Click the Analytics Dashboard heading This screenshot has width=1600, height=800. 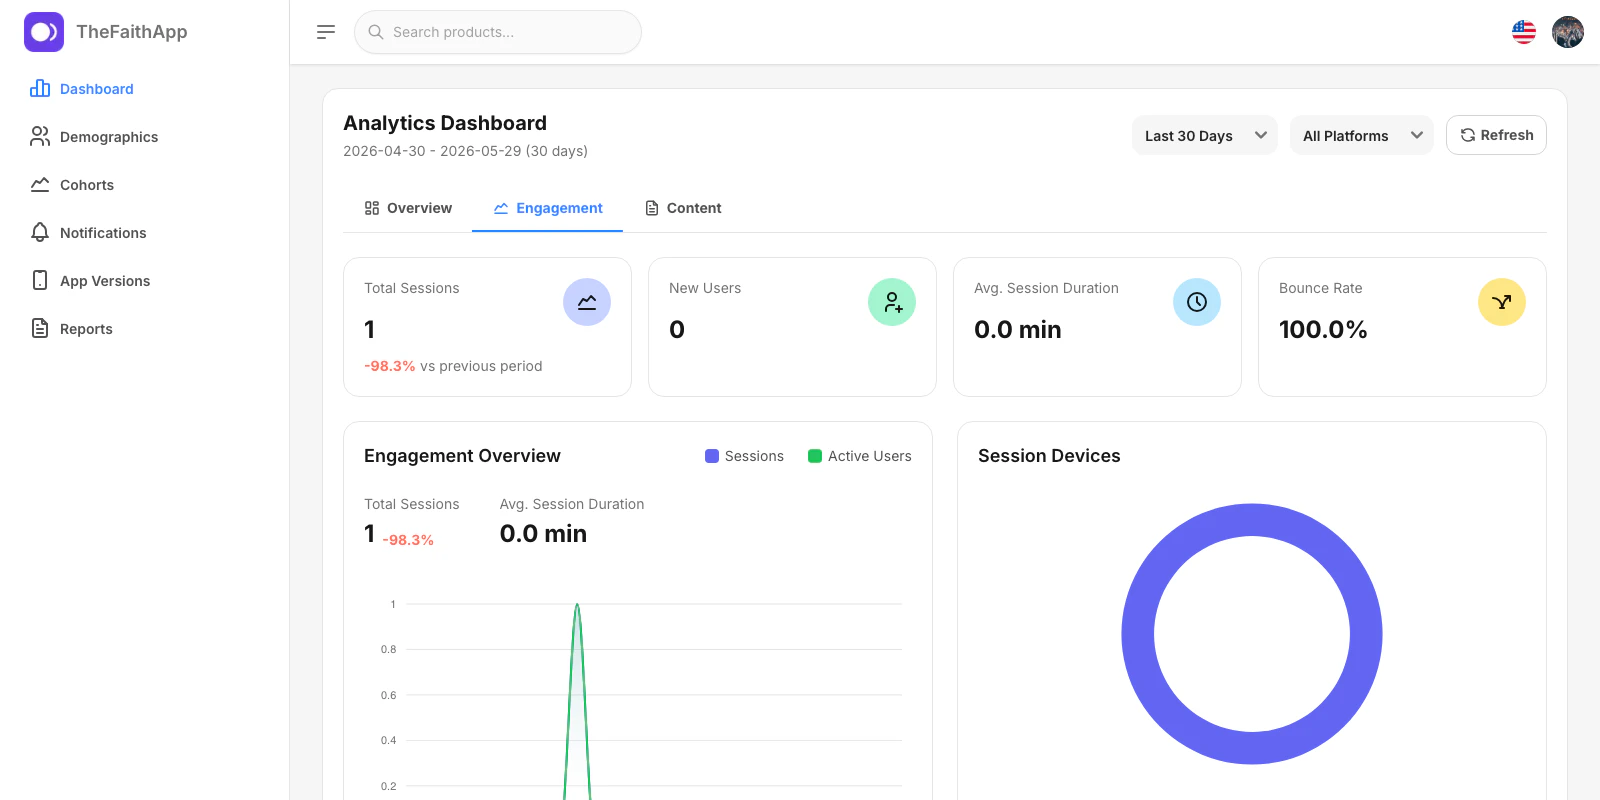click(x=445, y=123)
